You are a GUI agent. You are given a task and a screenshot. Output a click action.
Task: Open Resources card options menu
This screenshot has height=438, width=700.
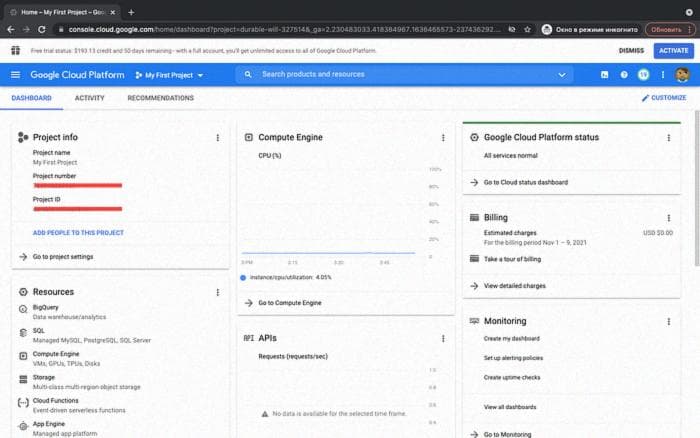[217, 292]
